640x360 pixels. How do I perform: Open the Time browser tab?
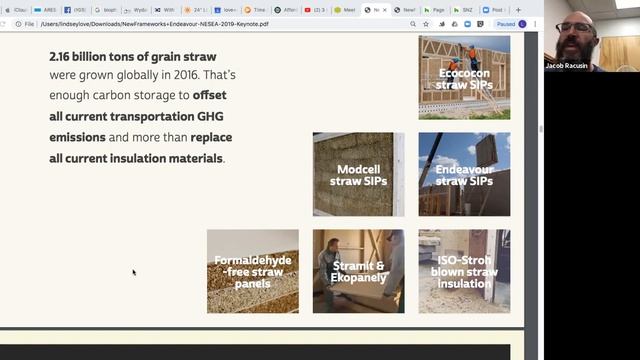click(x=255, y=10)
